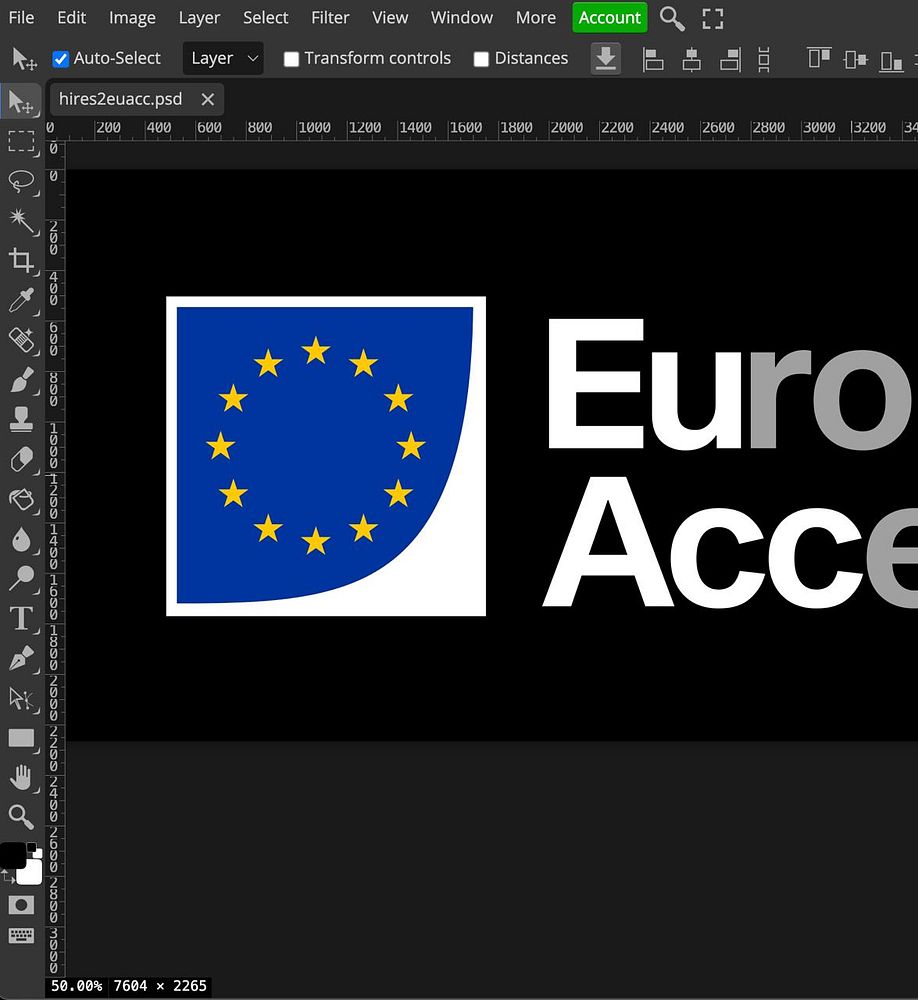The image size is (918, 1000).
Task: Click the 7604 × 2265 dimensions readout
Action: (160, 986)
